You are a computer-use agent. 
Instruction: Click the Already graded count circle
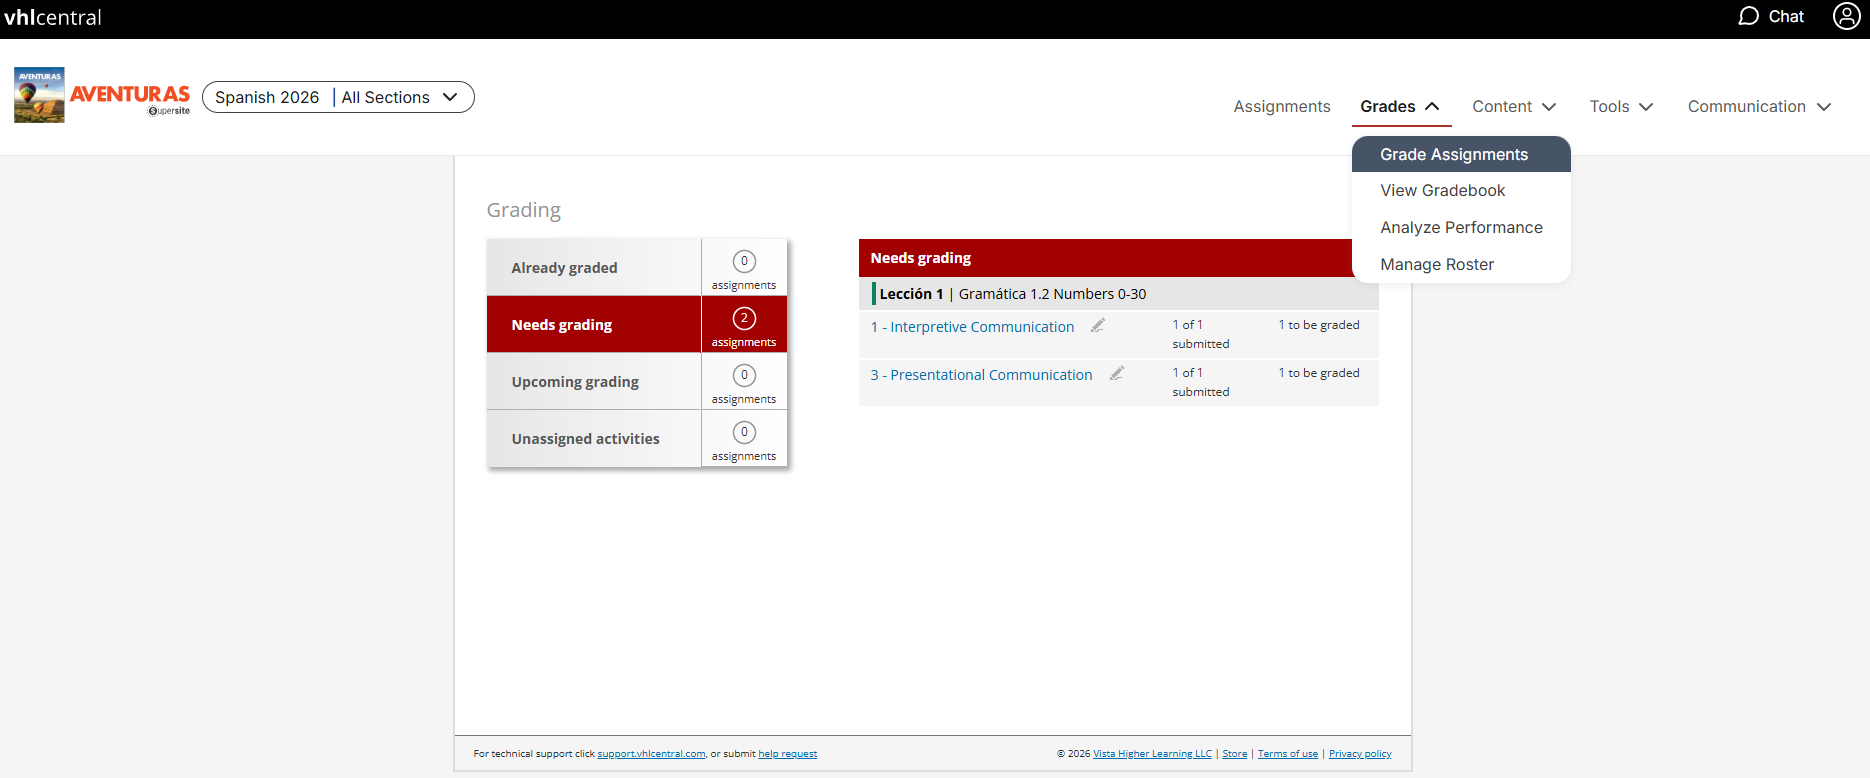pos(744,261)
